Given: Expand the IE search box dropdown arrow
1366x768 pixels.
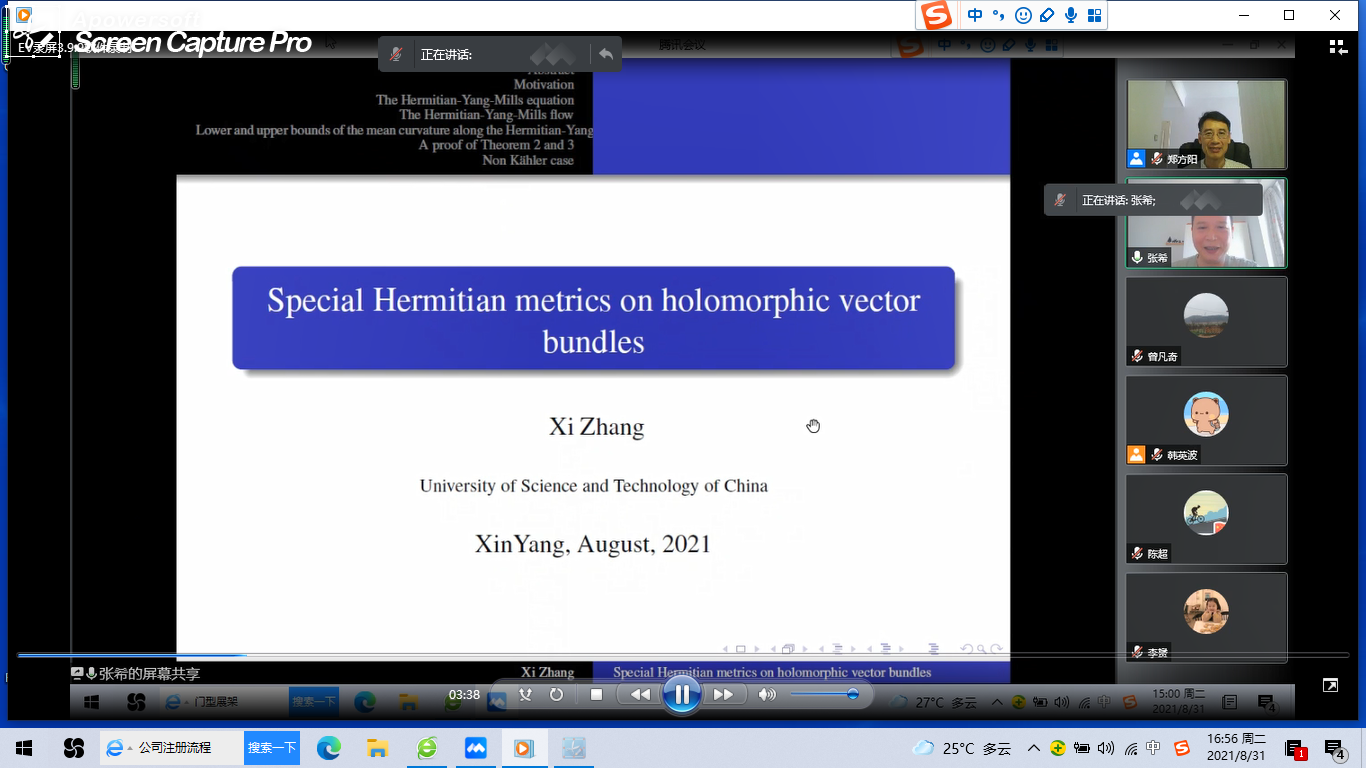Looking at the screenshot, I should (130, 748).
